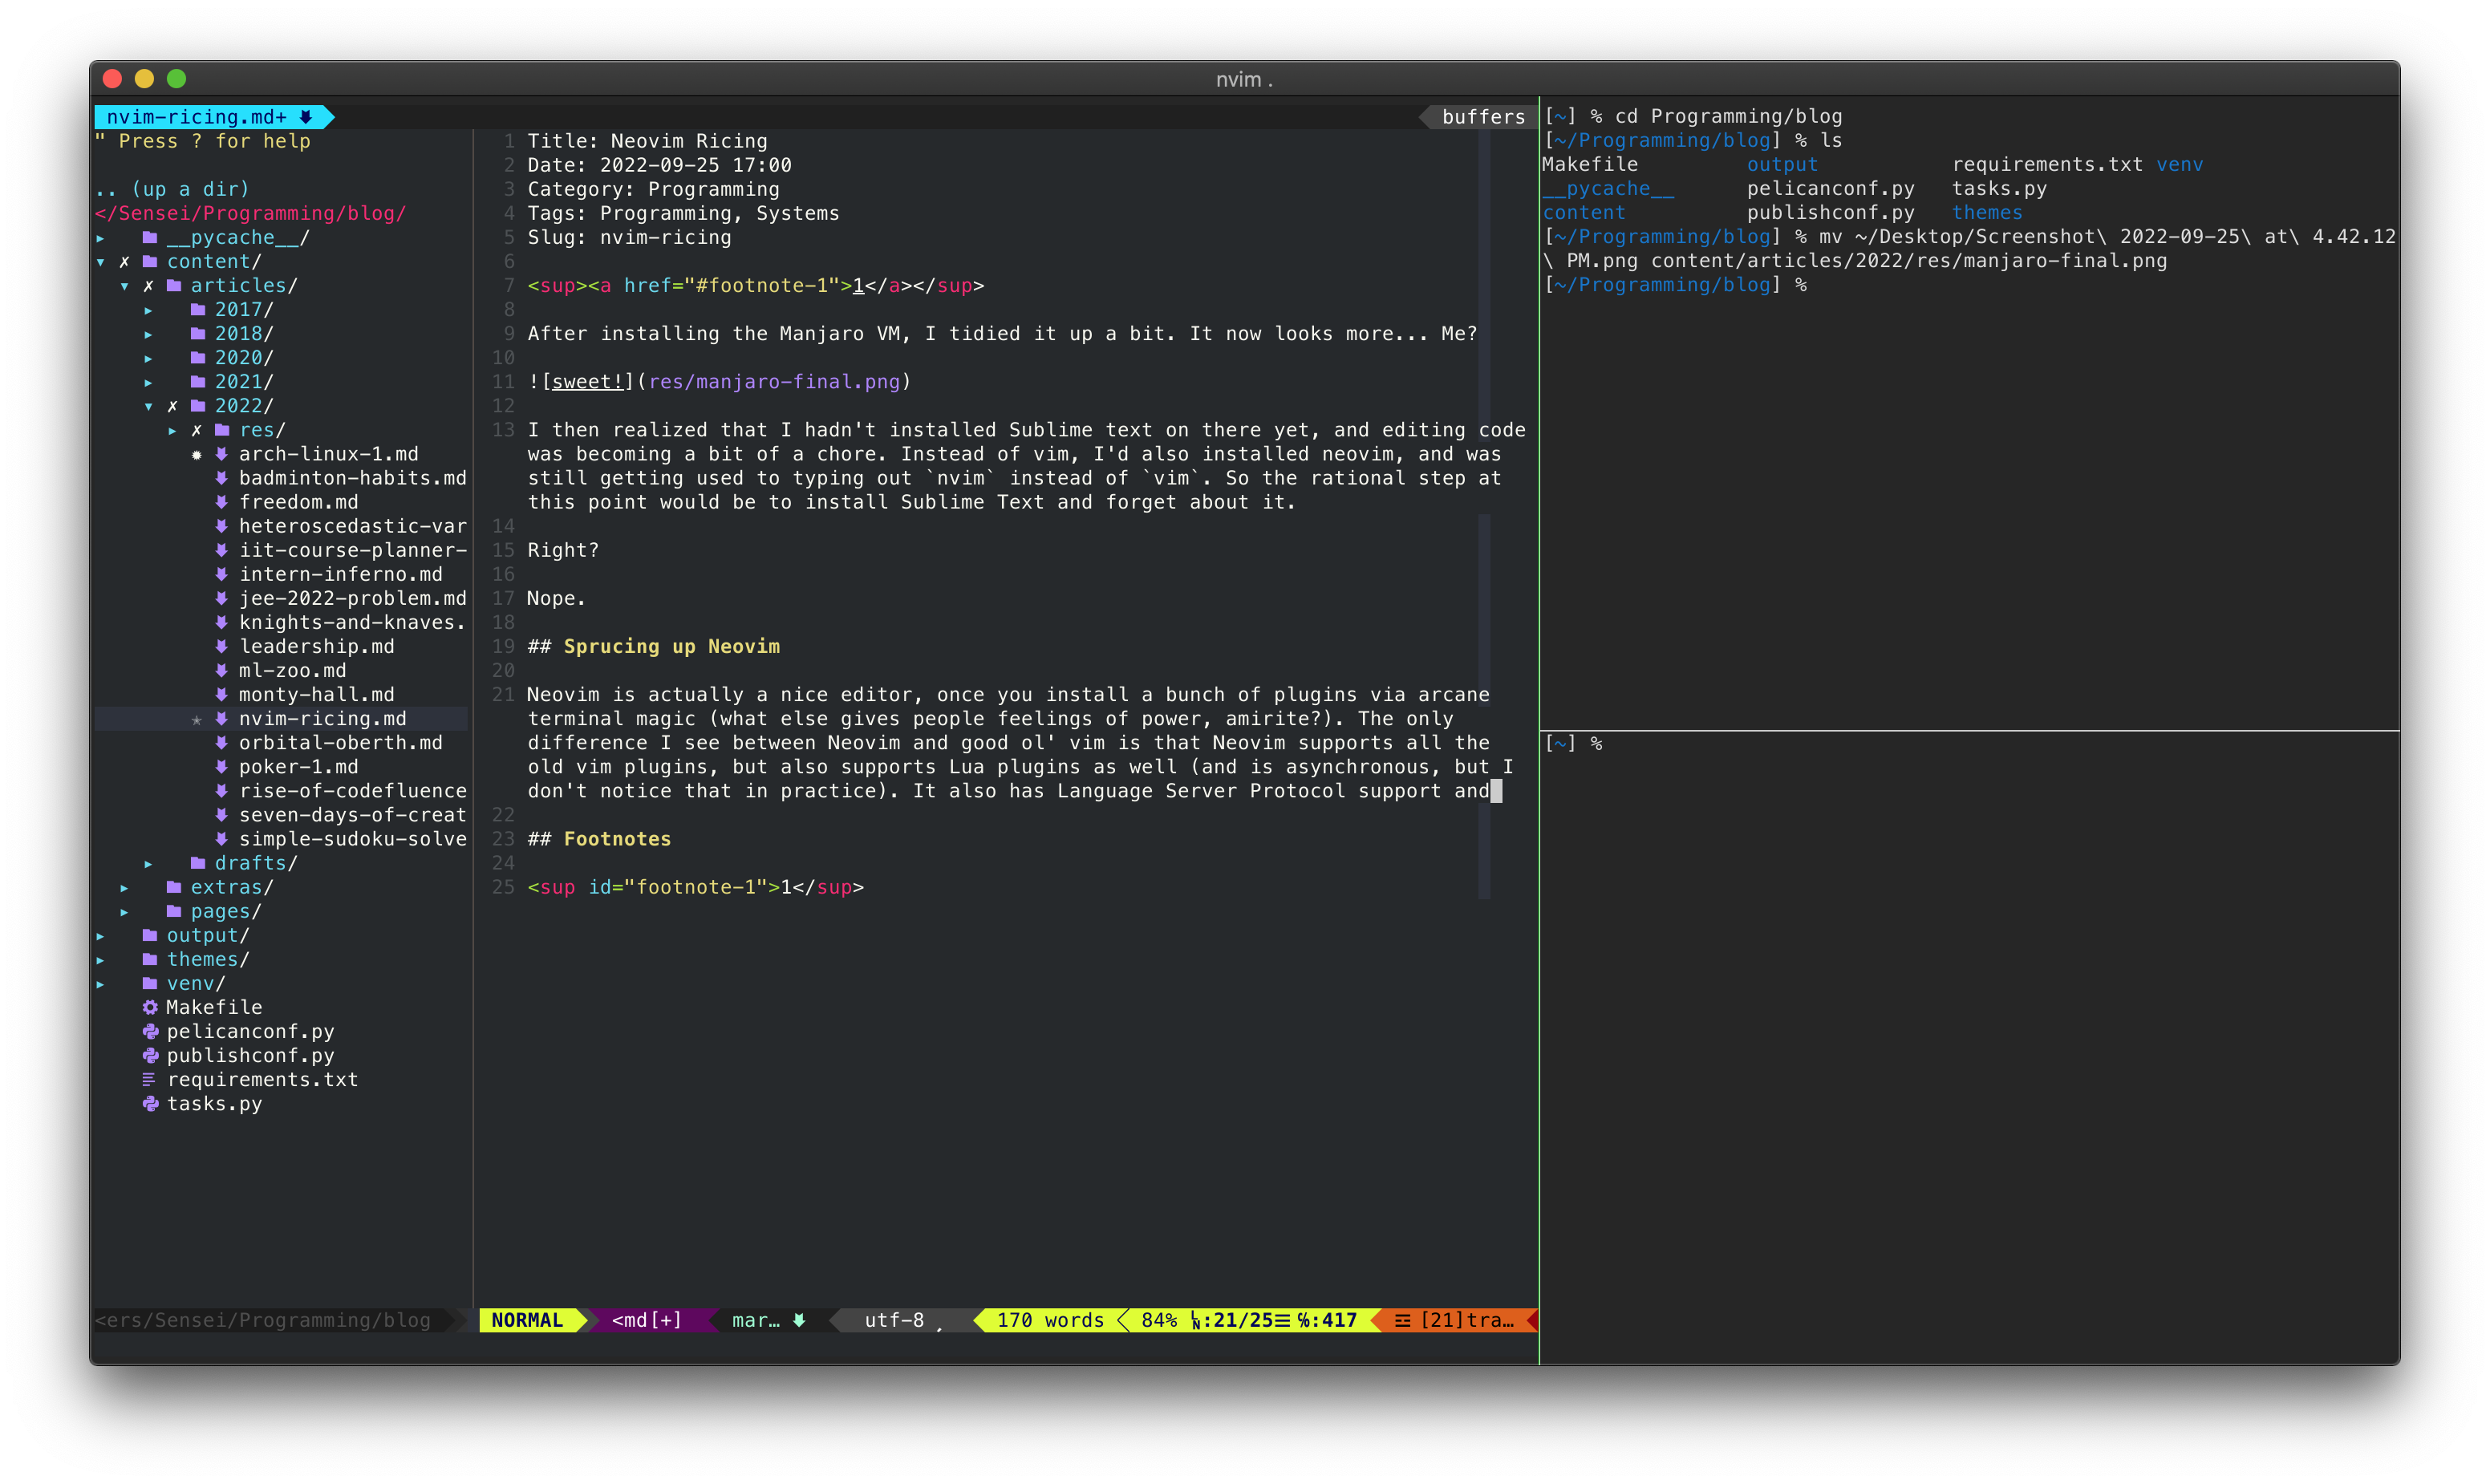Viewport: 2490px width, 1484px height.
Task: Click the markdown icon beside leadership.md
Action: tap(222, 646)
